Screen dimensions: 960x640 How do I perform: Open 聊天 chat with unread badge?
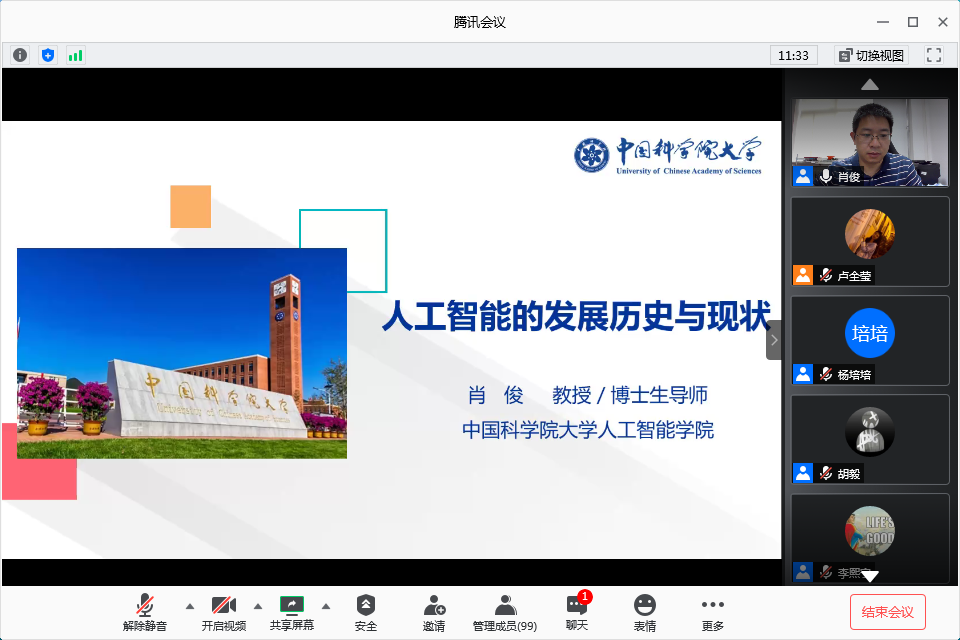click(x=577, y=612)
